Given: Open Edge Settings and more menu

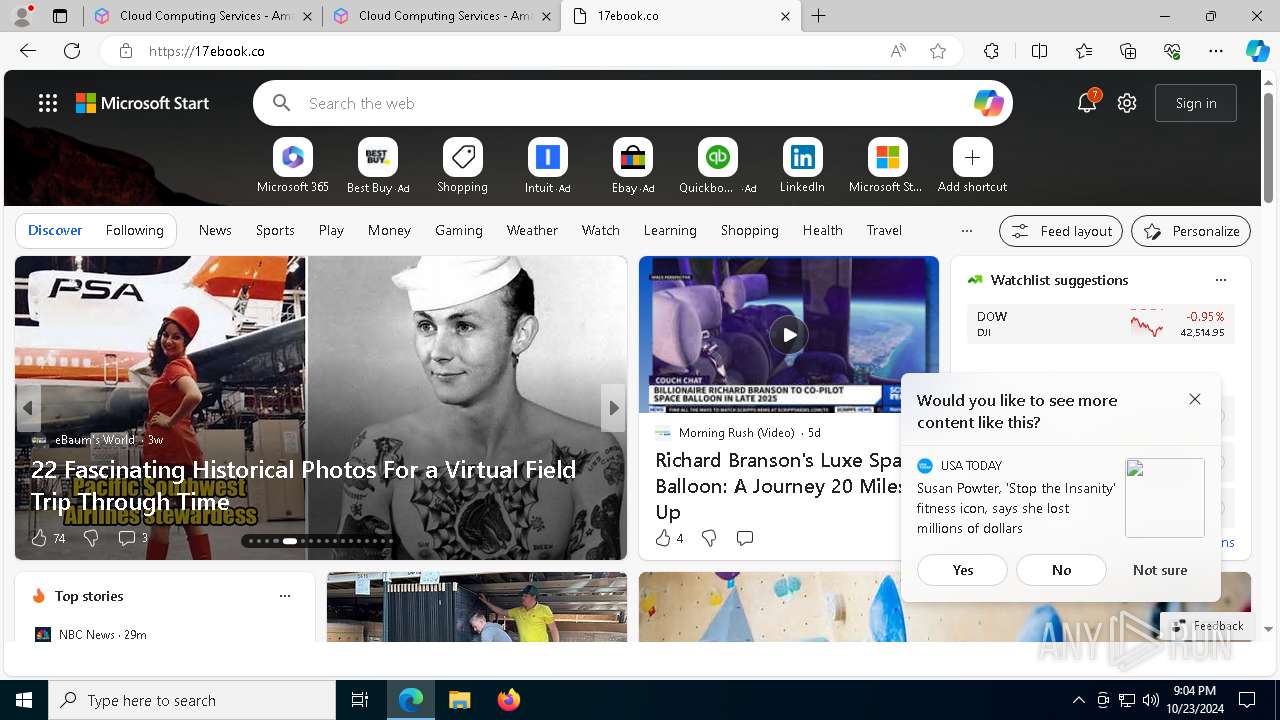Looking at the screenshot, I should coord(1216,51).
